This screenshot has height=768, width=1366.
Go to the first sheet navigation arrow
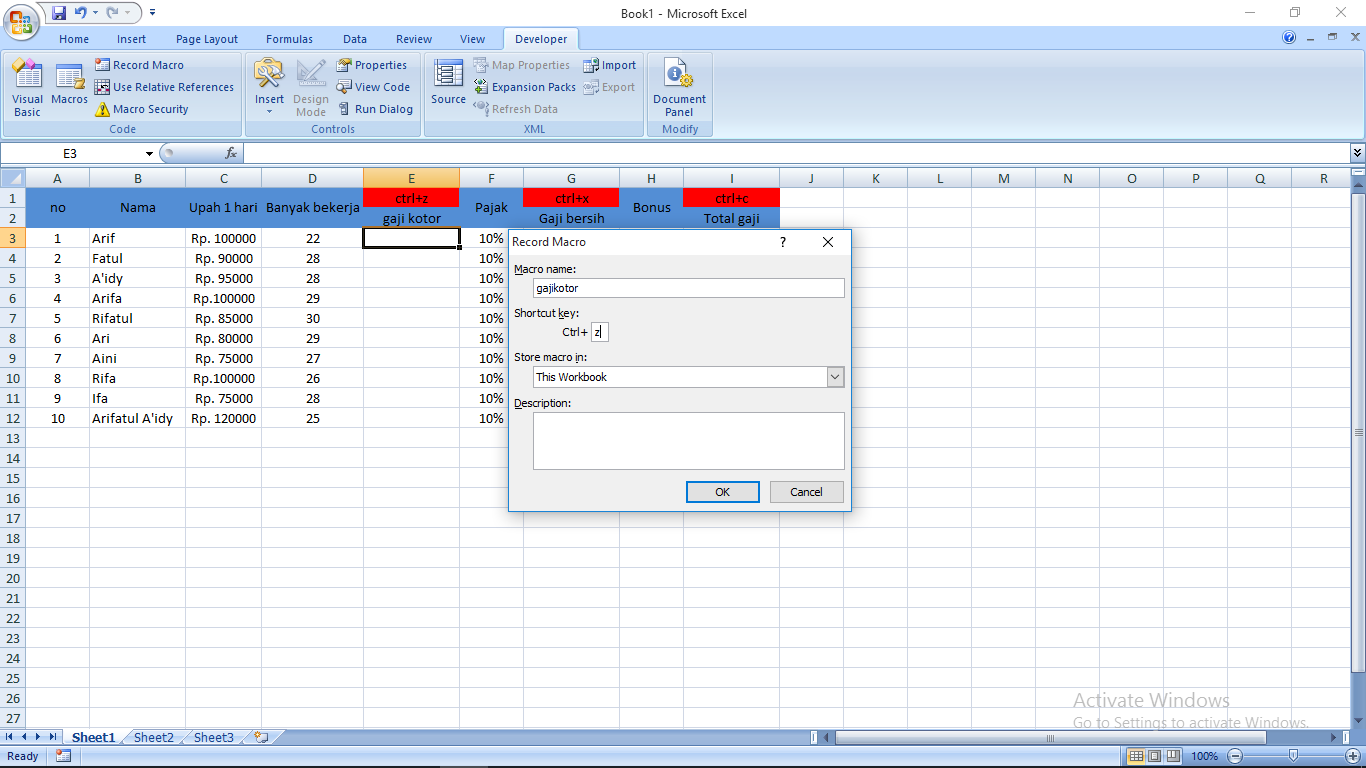click(x=10, y=737)
